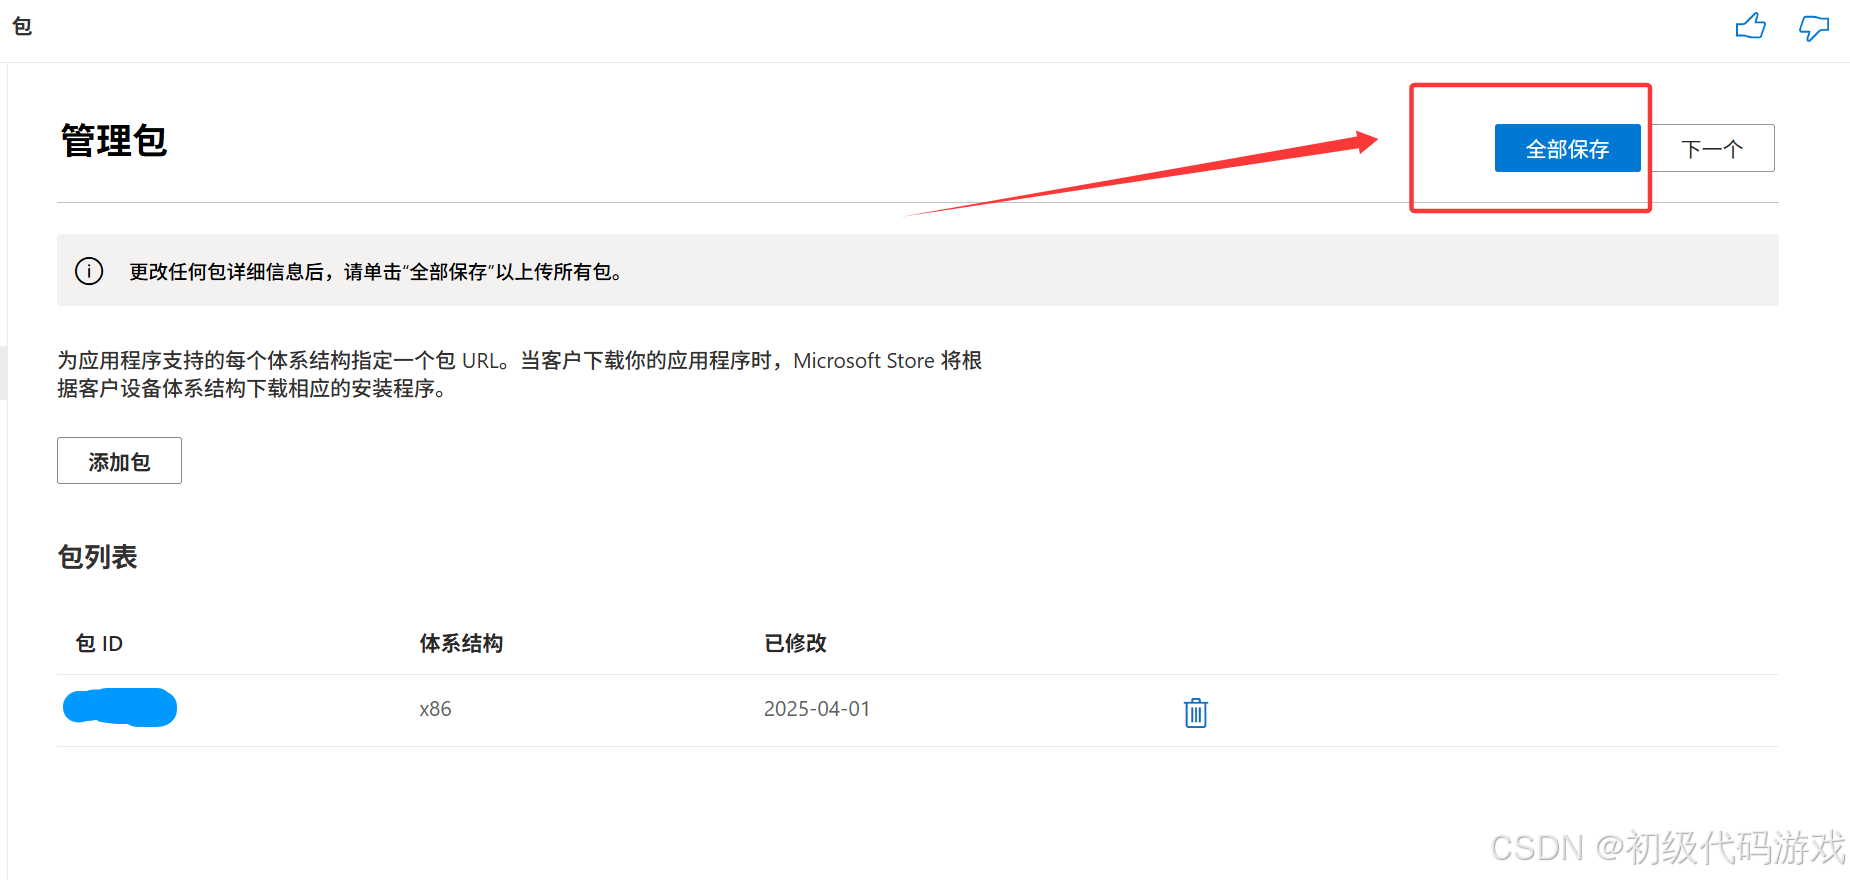Open the redacted package ID link
This screenshot has height=880, width=1850.
point(120,707)
